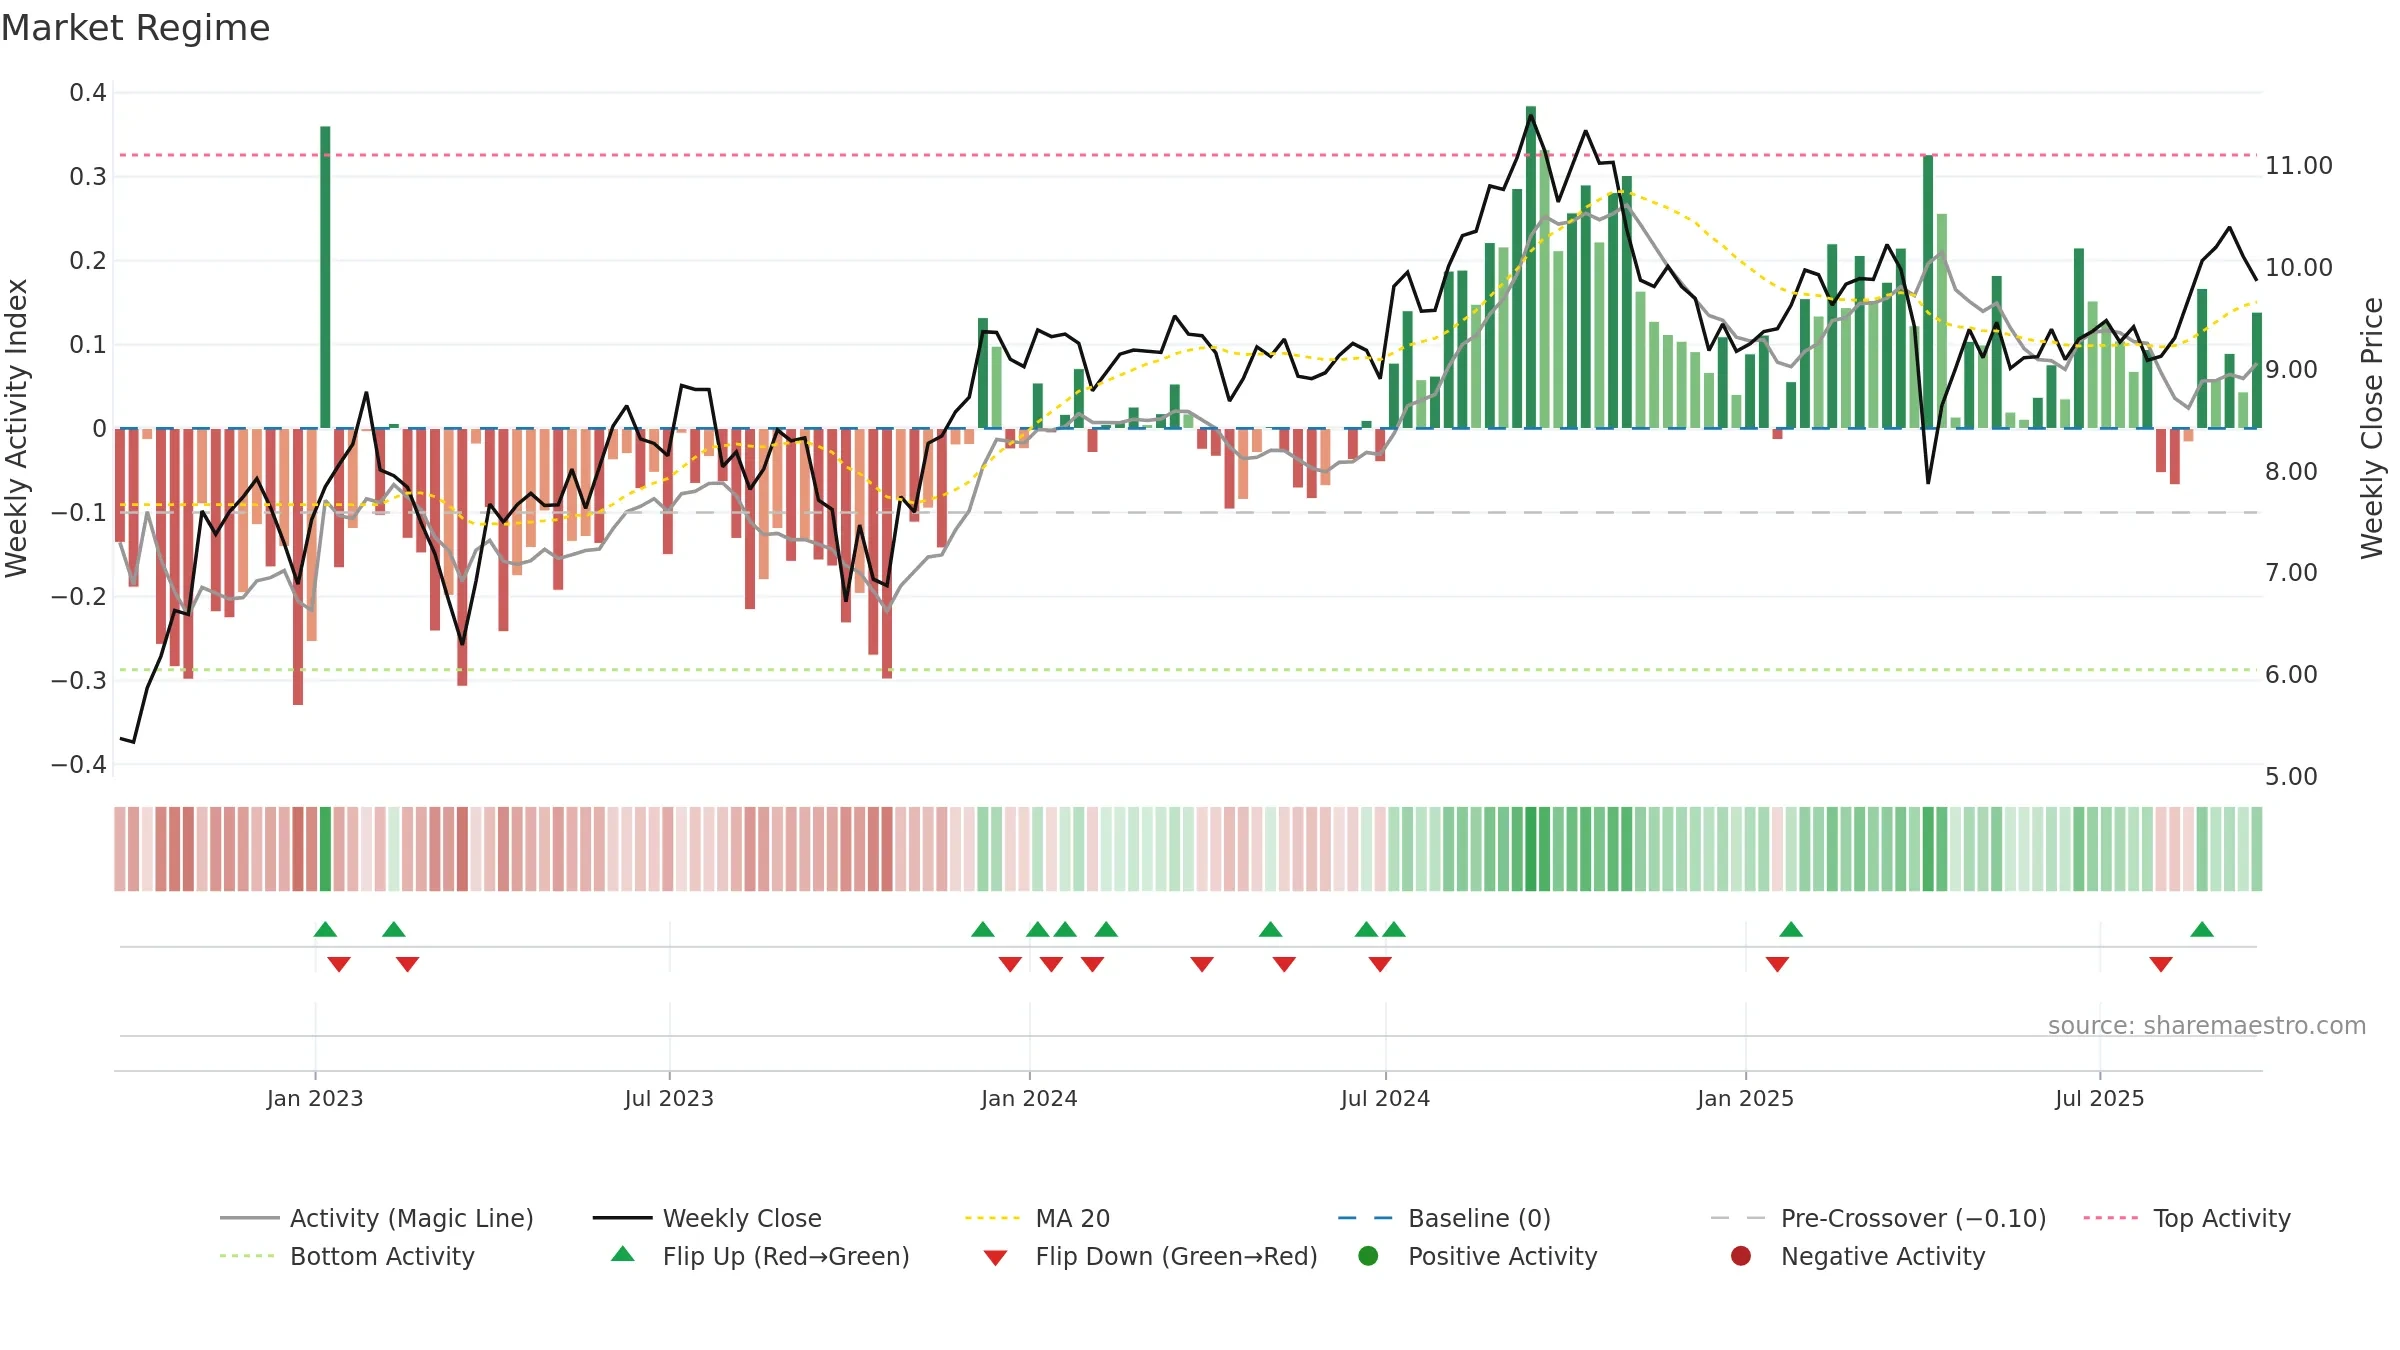Toggle the Baseline (0) legend entry
Screen dimensions: 2400x1350
[1444, 1218]
